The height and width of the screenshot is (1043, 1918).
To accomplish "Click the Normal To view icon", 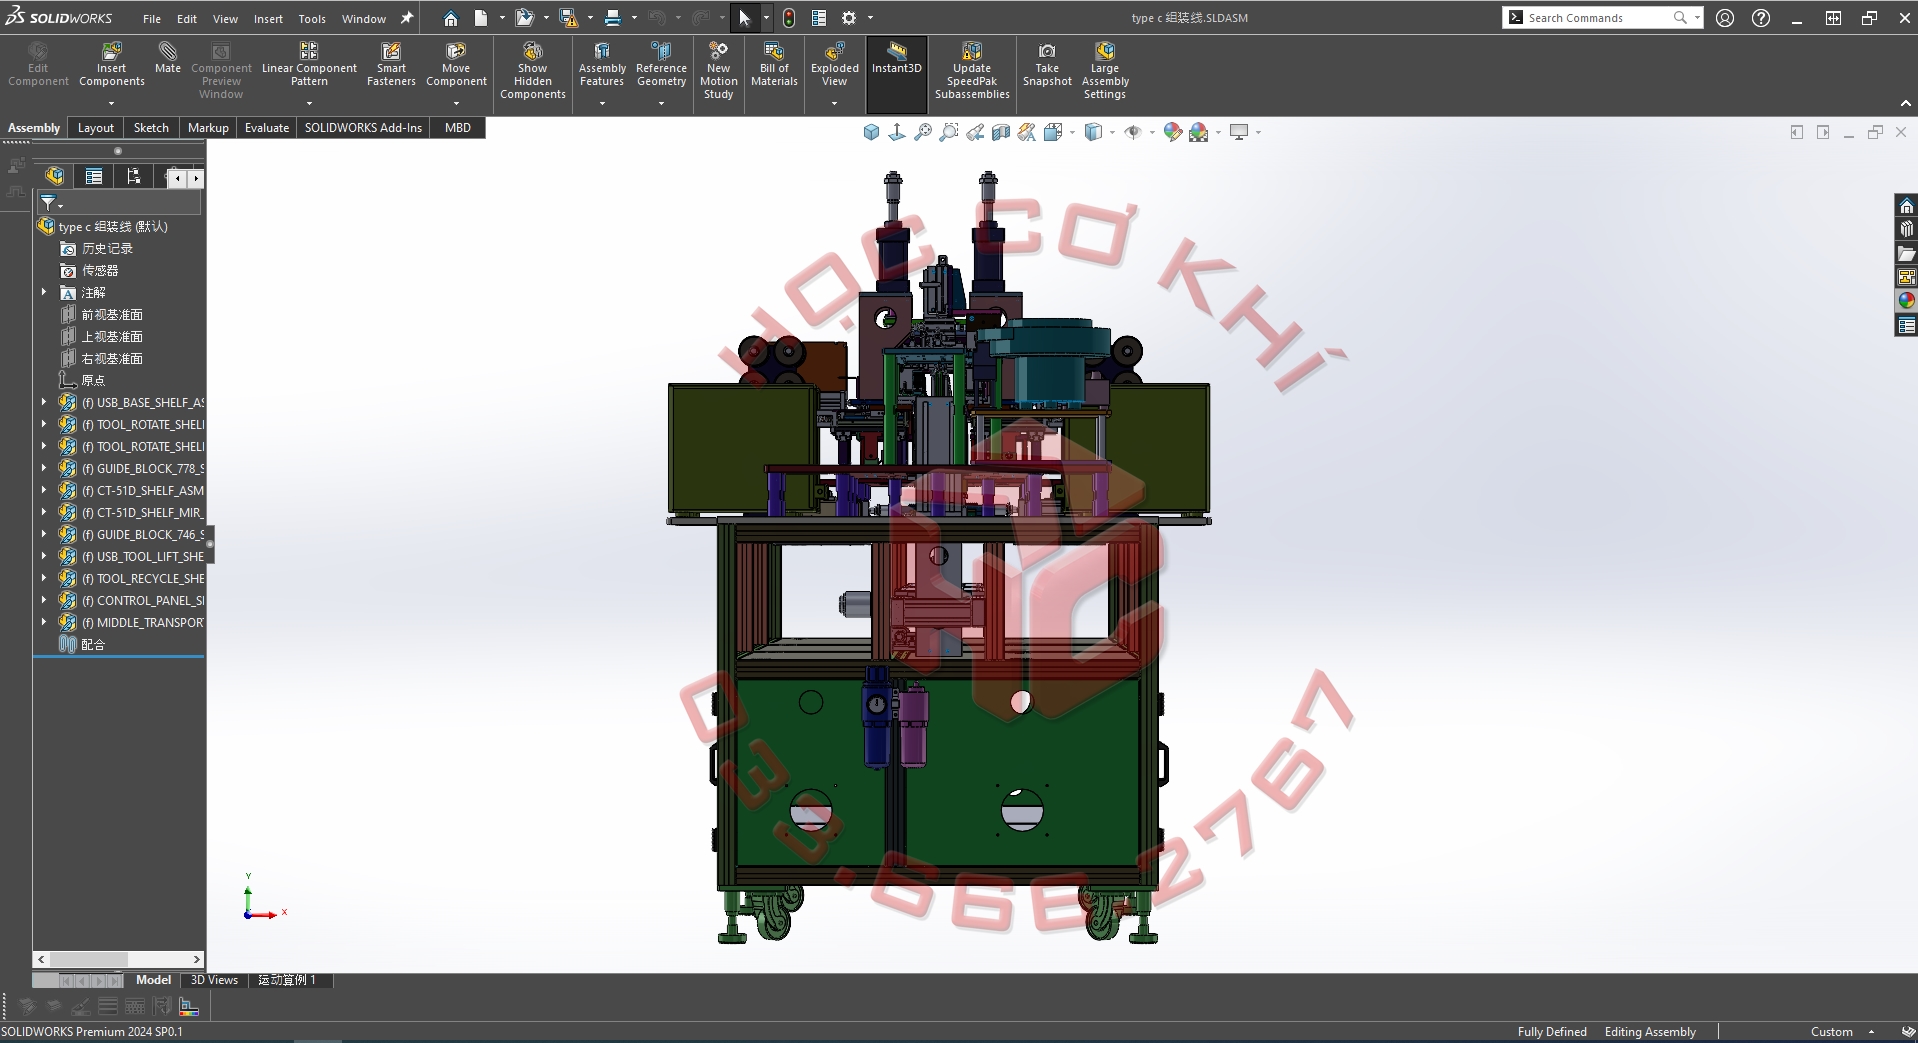I will (x=897, y=132).
